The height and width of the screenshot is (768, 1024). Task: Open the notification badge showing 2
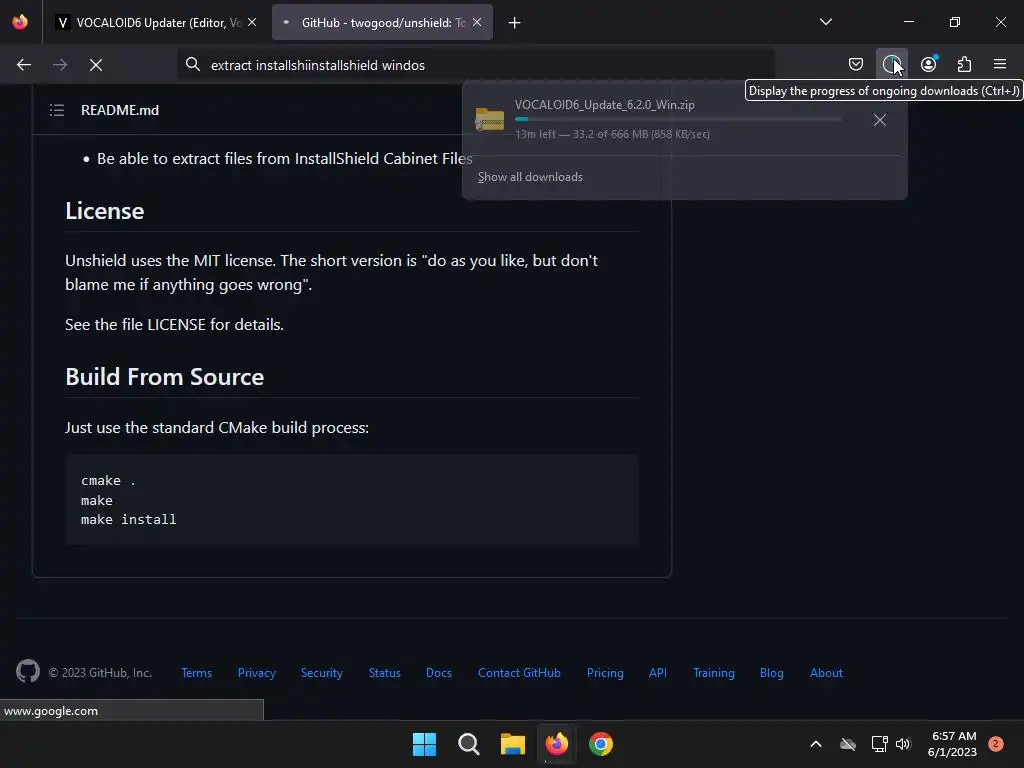996,744
